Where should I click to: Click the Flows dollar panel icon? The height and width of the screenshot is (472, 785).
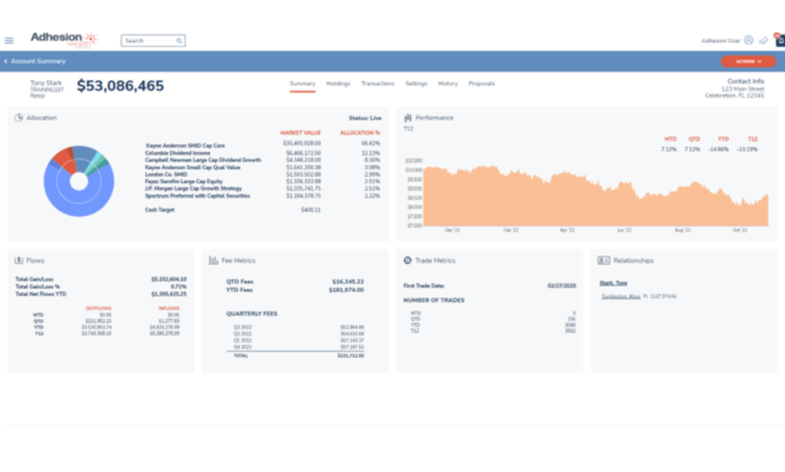tap(19, 260)
